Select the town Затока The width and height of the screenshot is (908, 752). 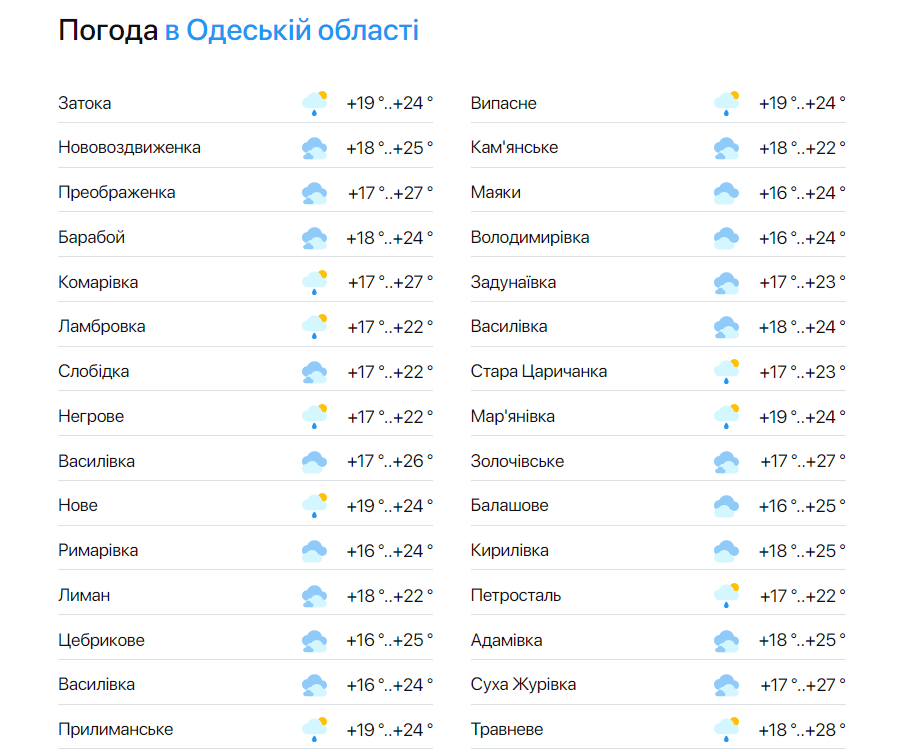80,102
